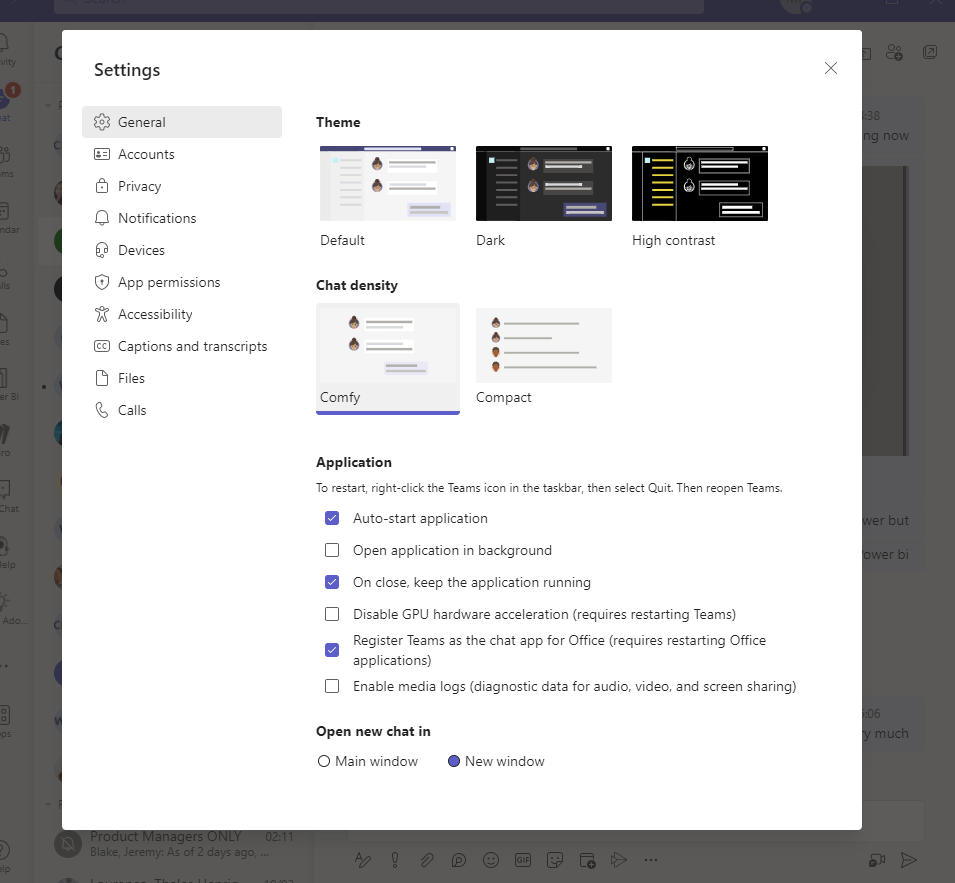Click the add people icon in chat header
The width and height of the screenshot is (955, 883).
click(894, 52)
